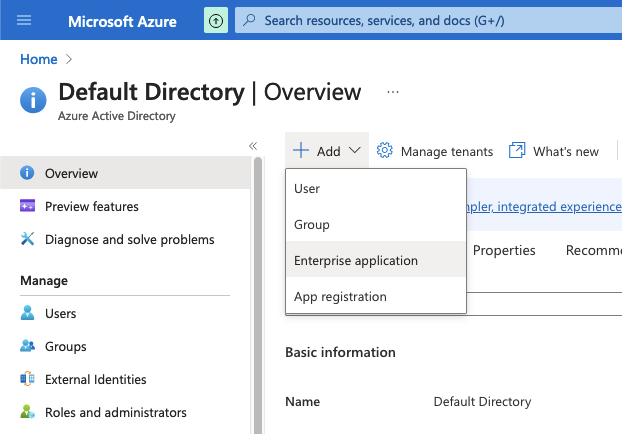Select User from the Add menu
The image size is (622, 434).
307,188
